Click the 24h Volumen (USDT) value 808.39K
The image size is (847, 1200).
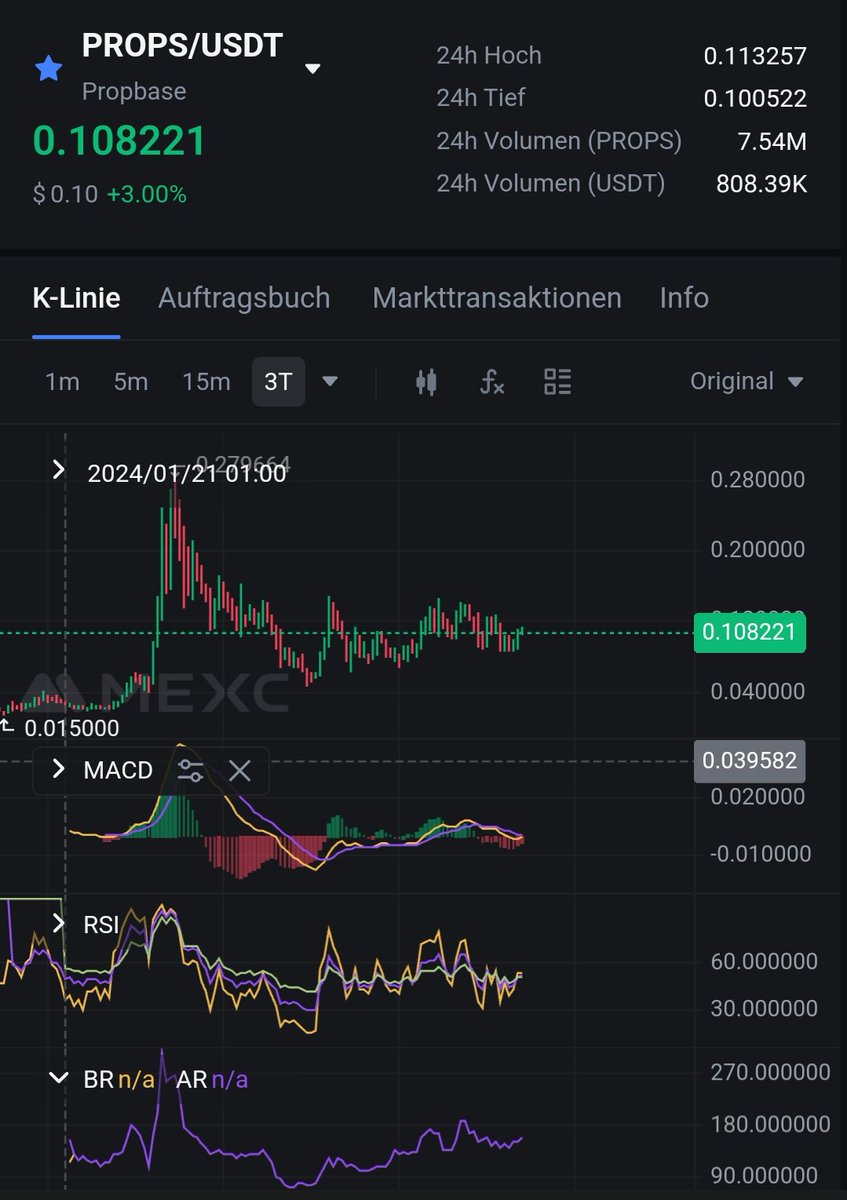coord(761,184)
